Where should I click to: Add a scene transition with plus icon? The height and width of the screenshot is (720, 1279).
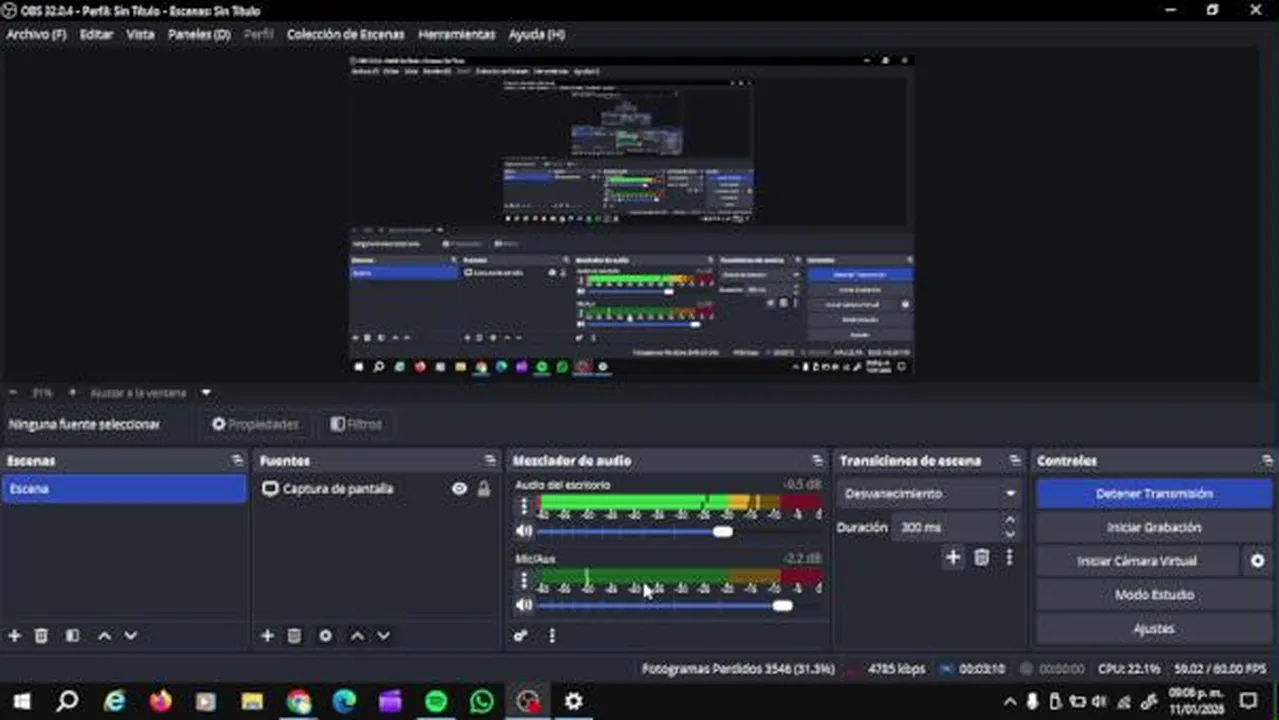(x=953, y=558)
